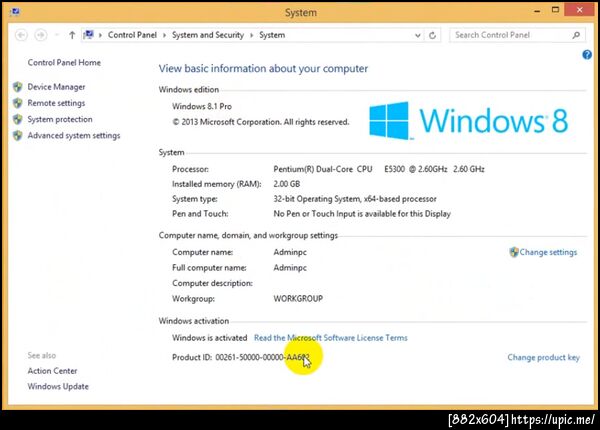
Task: Open Help via blue question mark
Action: point(587,55)
